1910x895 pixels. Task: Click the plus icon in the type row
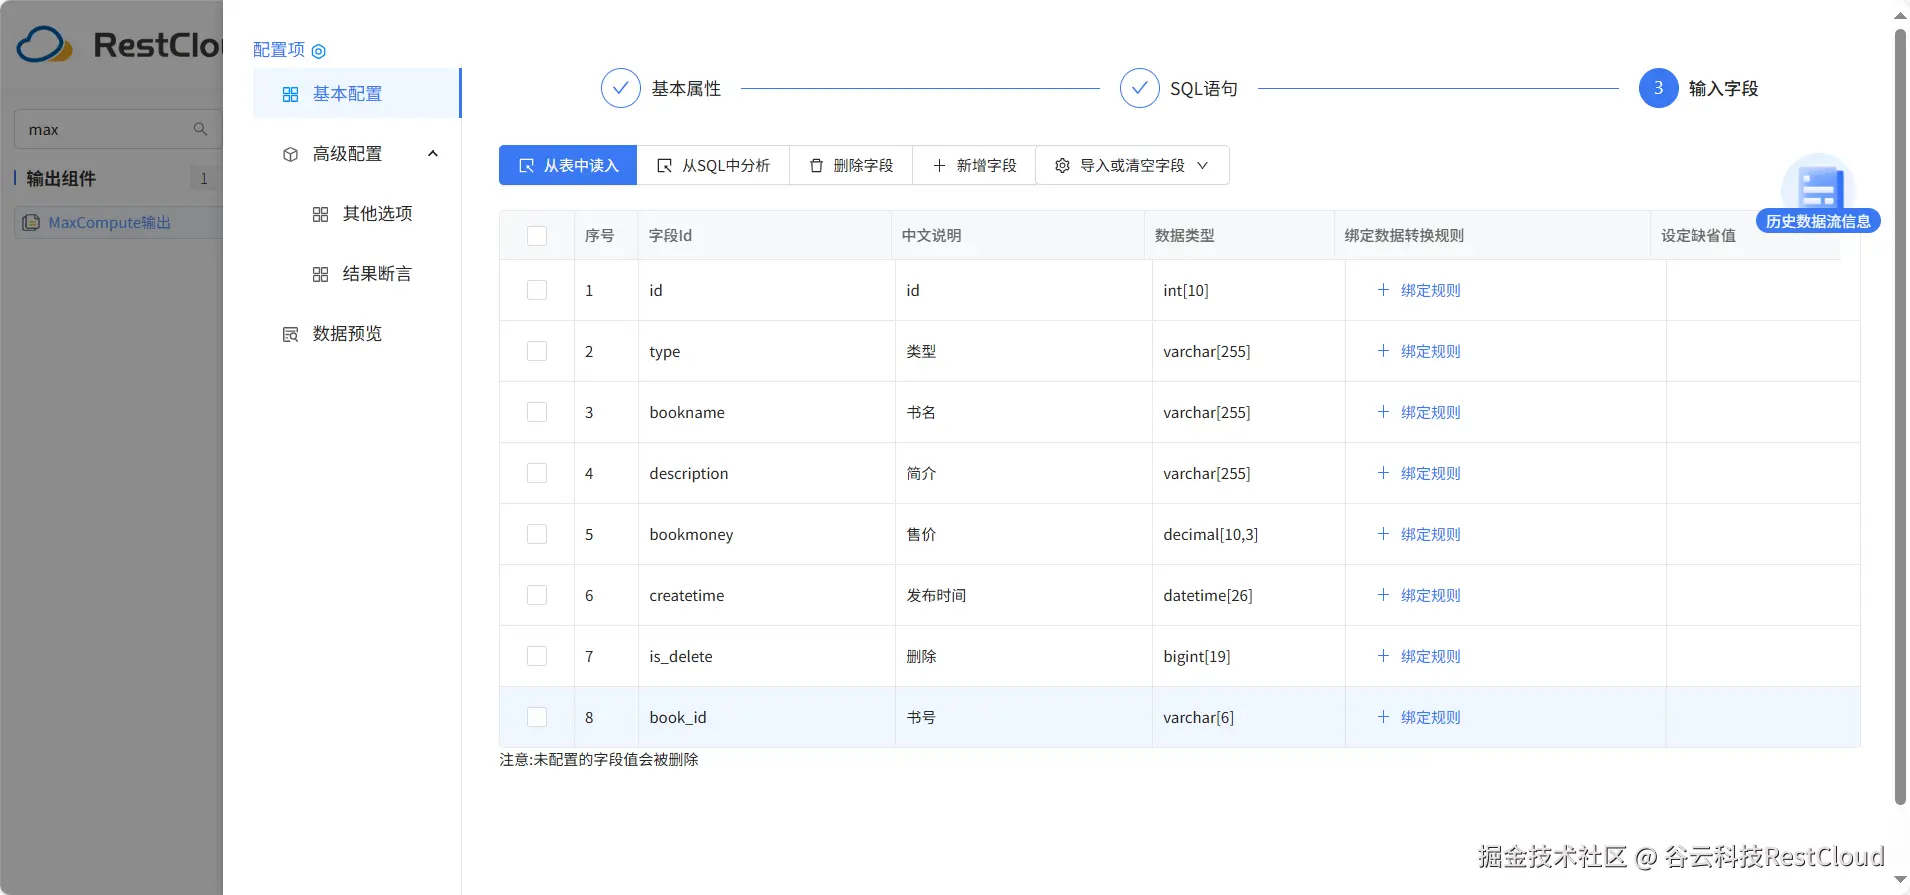(x=1383, y=351)
